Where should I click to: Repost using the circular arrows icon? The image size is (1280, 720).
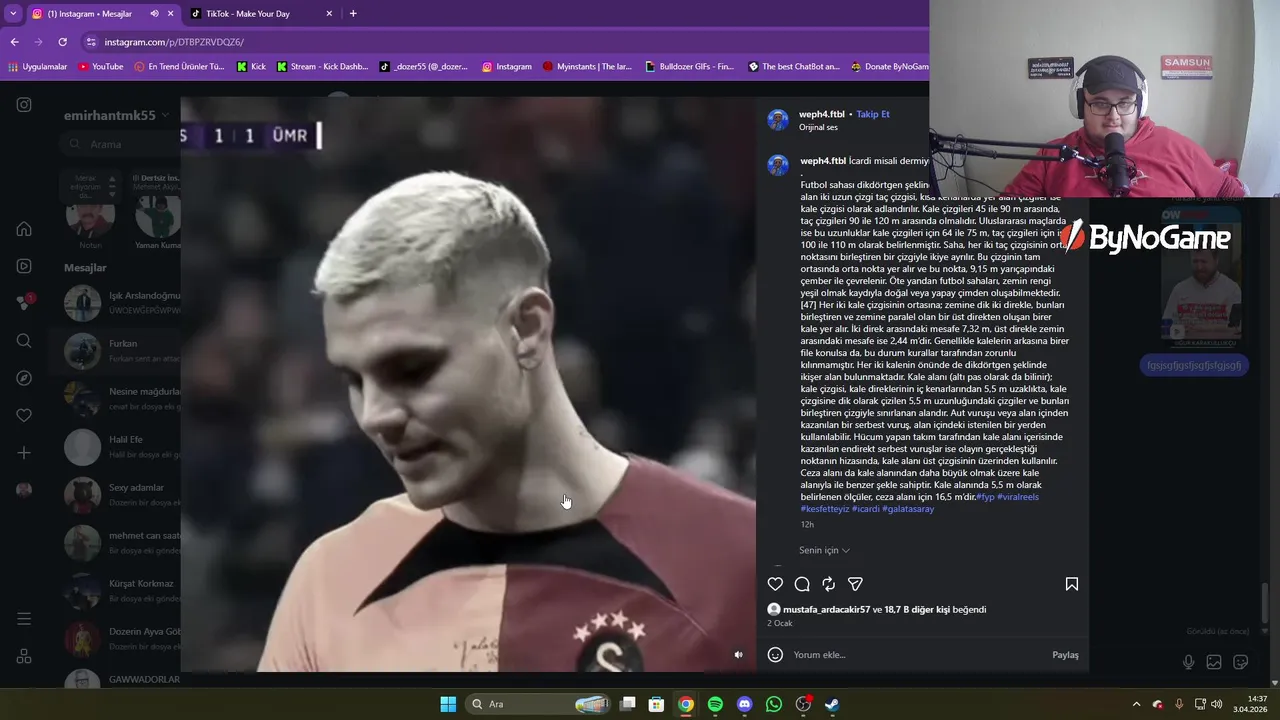coord(828,584)
